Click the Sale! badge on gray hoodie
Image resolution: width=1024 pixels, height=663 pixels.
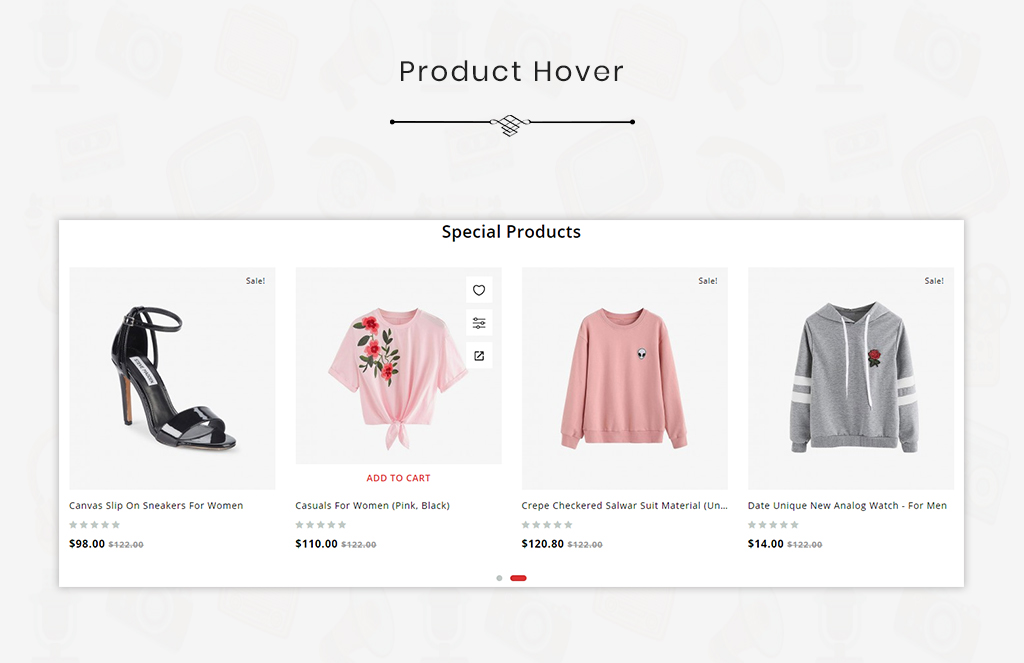[934, 281]
